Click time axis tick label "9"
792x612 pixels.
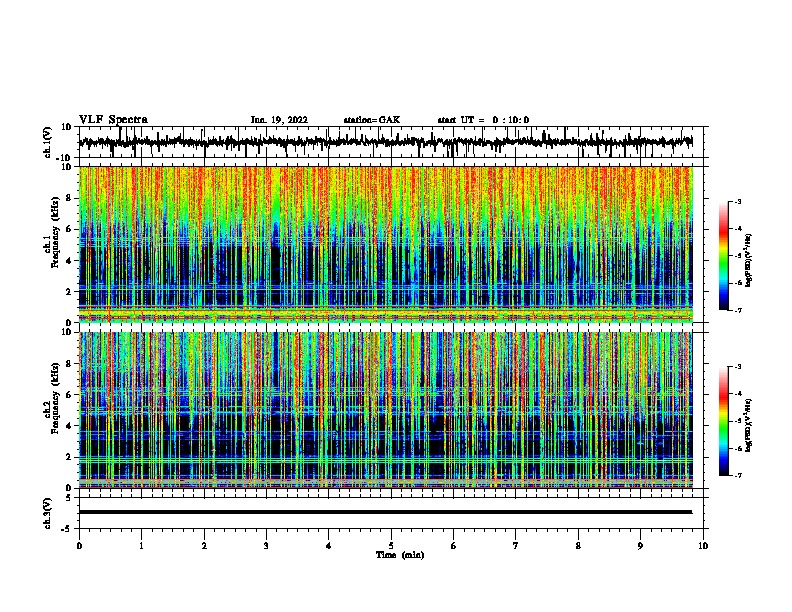641,546
